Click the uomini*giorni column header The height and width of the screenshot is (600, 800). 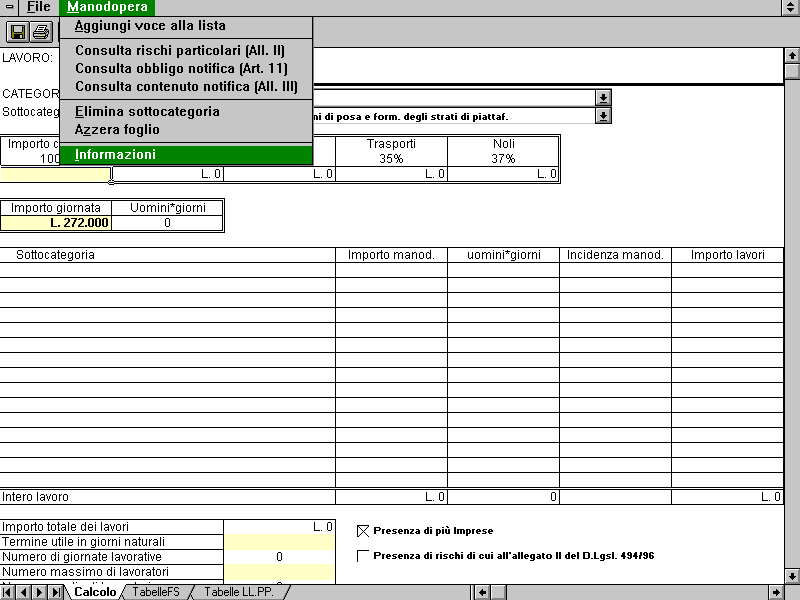click(x=504, y=255)
